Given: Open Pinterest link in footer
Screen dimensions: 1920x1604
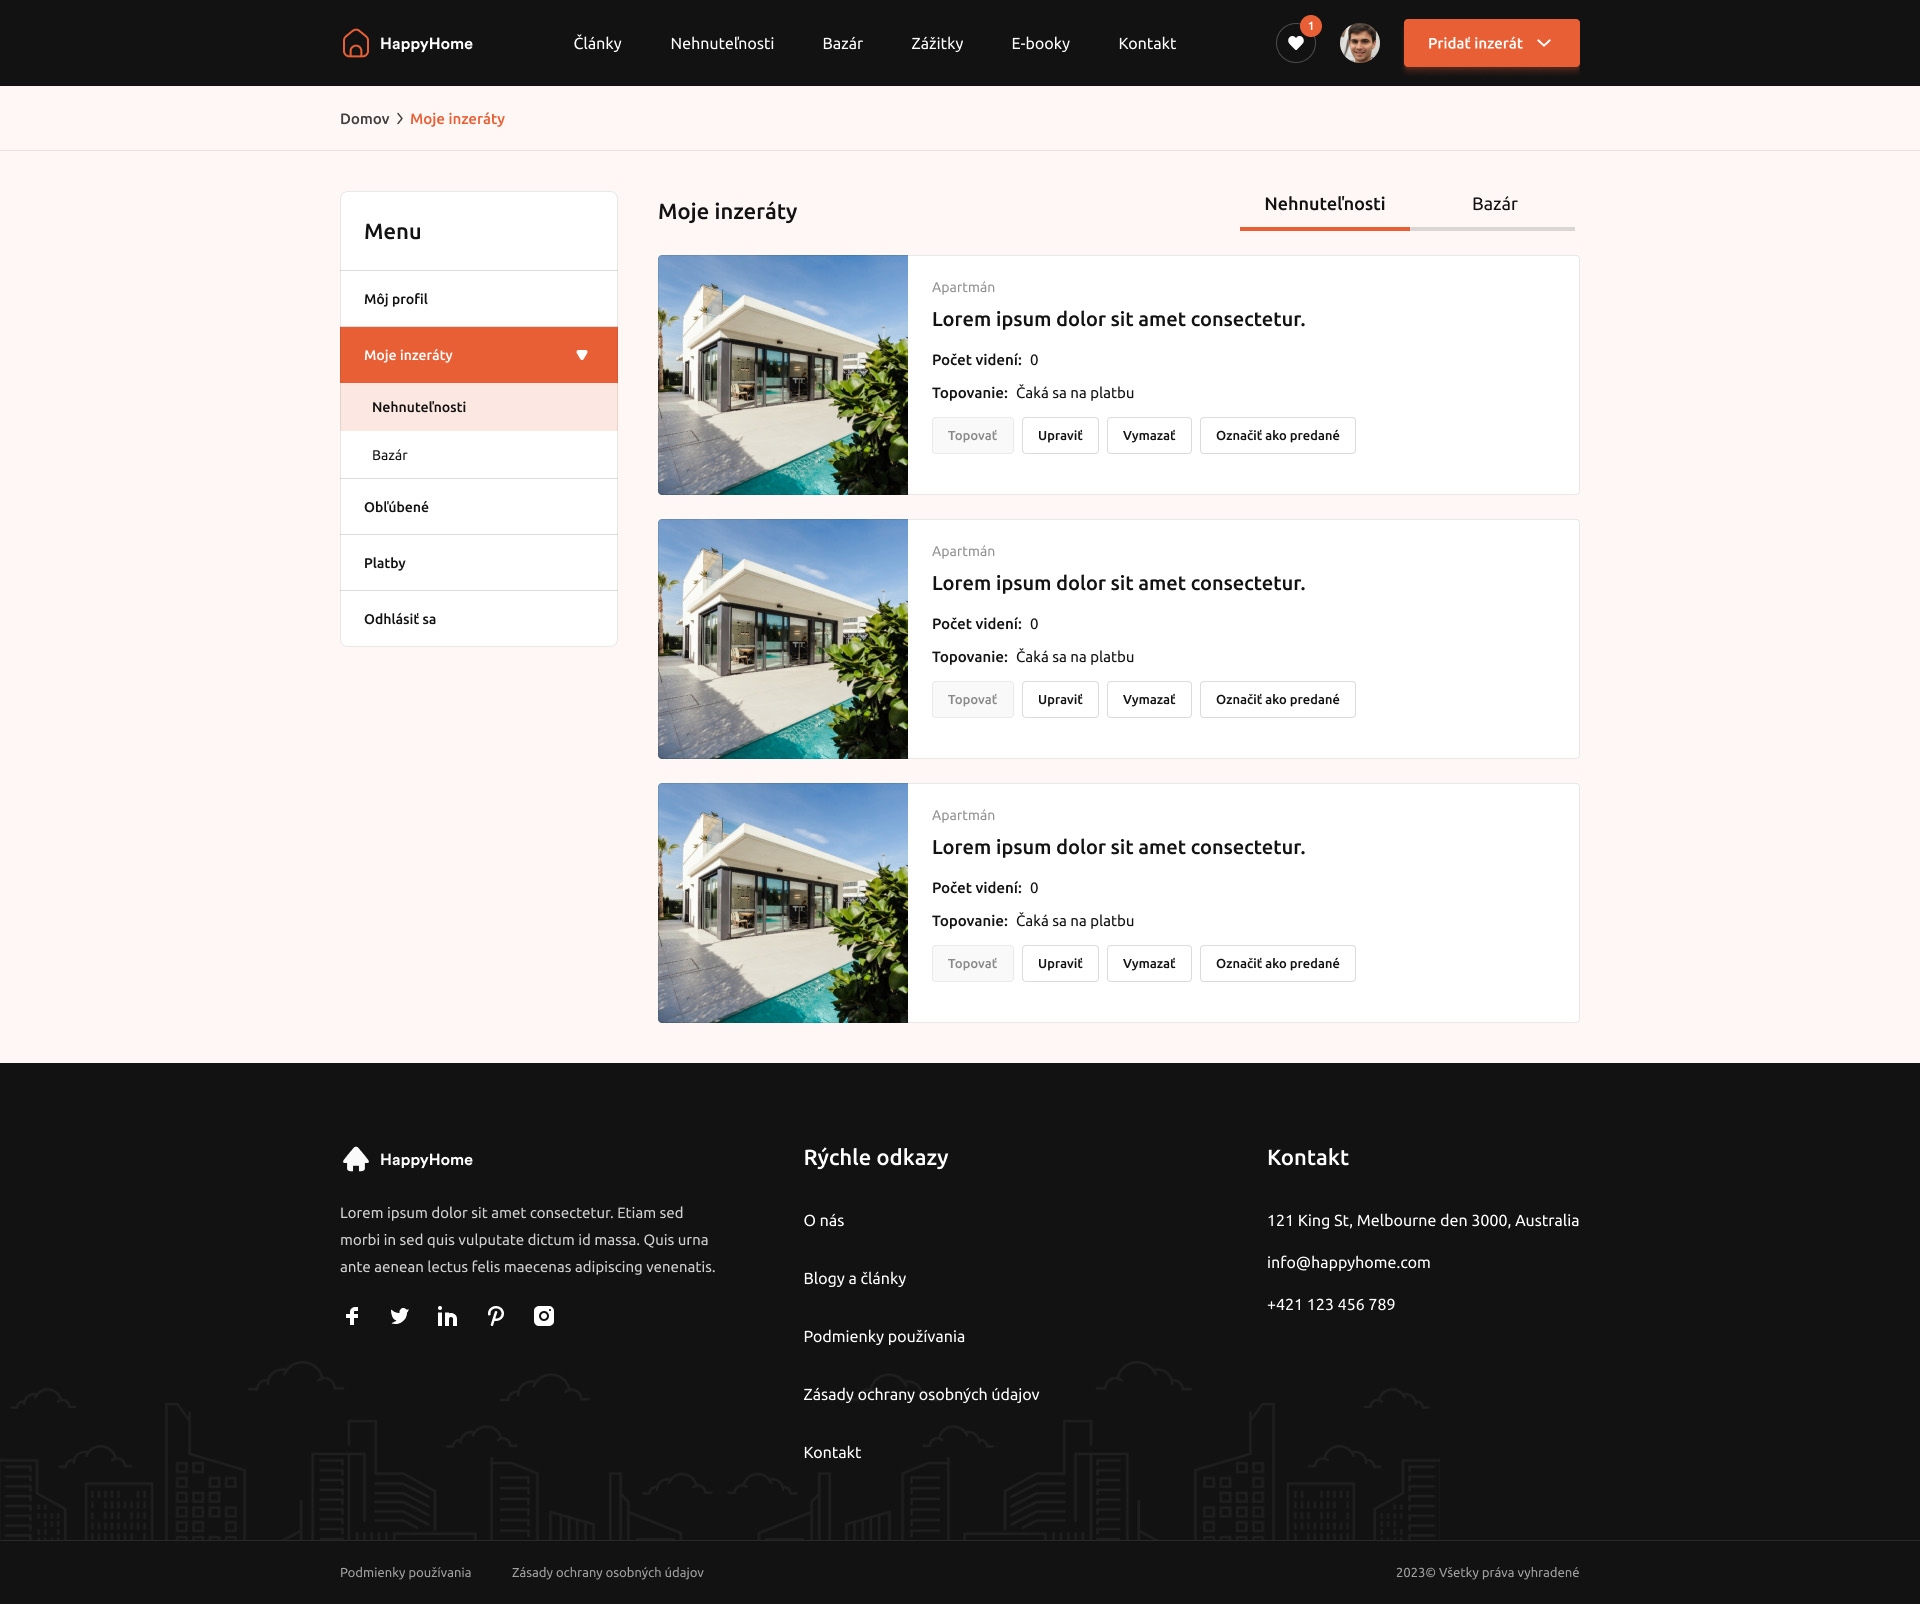Looking at the screenshot, I should [x=496, y=1316].
